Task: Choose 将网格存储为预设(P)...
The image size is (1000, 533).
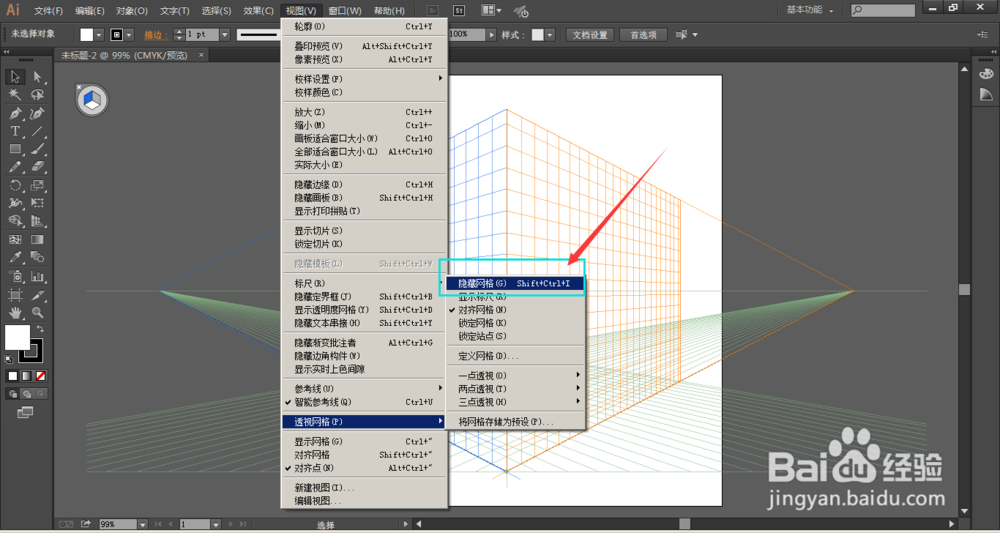Action: point(515,422)
